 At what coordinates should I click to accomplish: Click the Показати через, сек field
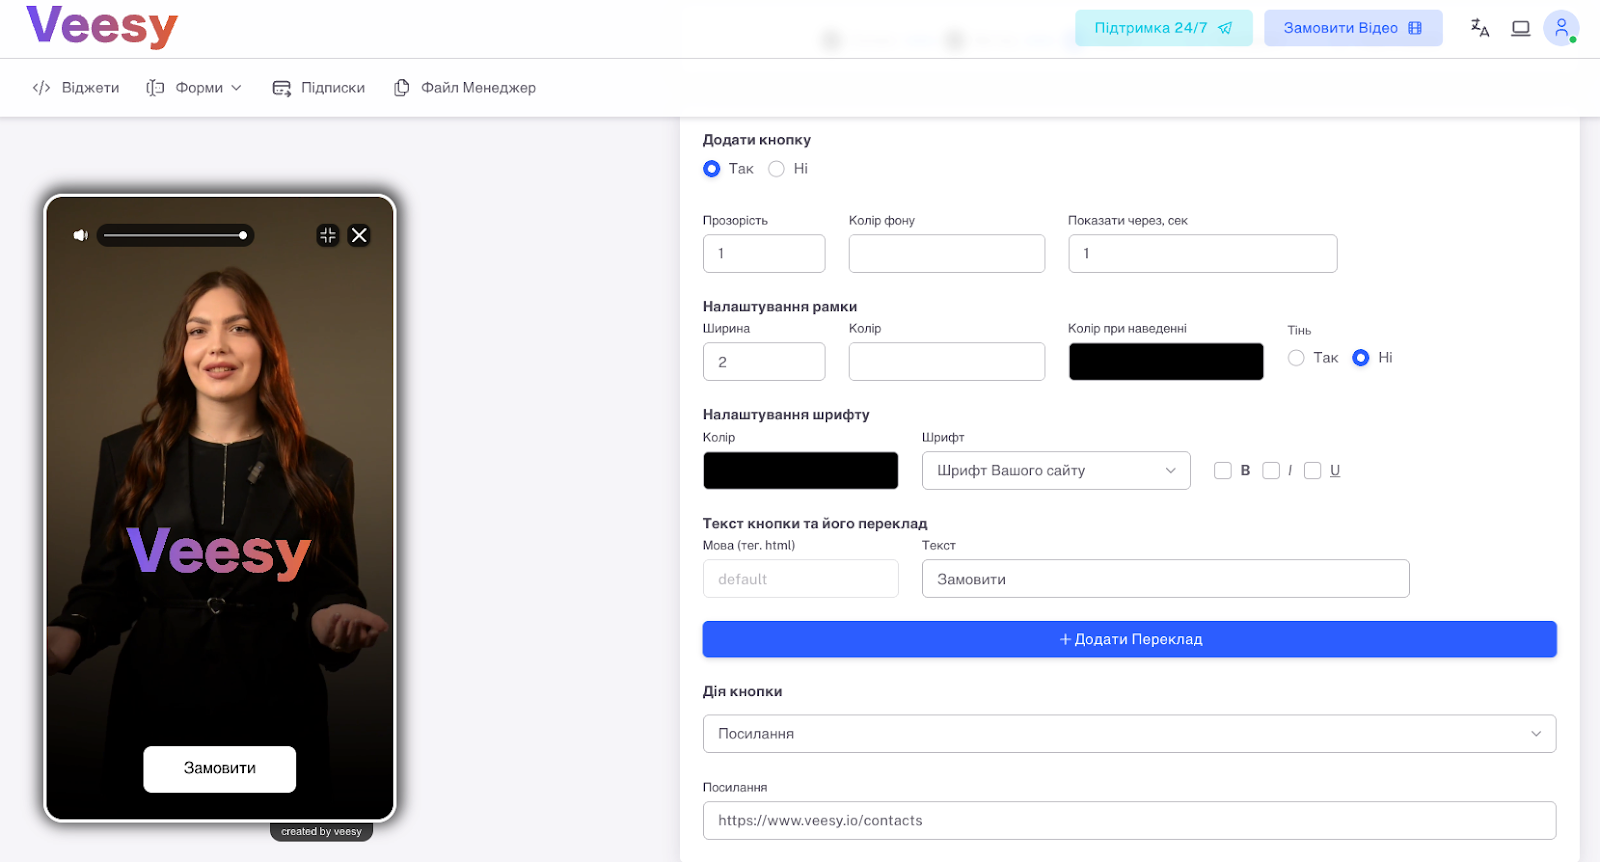click(x=1203, y=254)
